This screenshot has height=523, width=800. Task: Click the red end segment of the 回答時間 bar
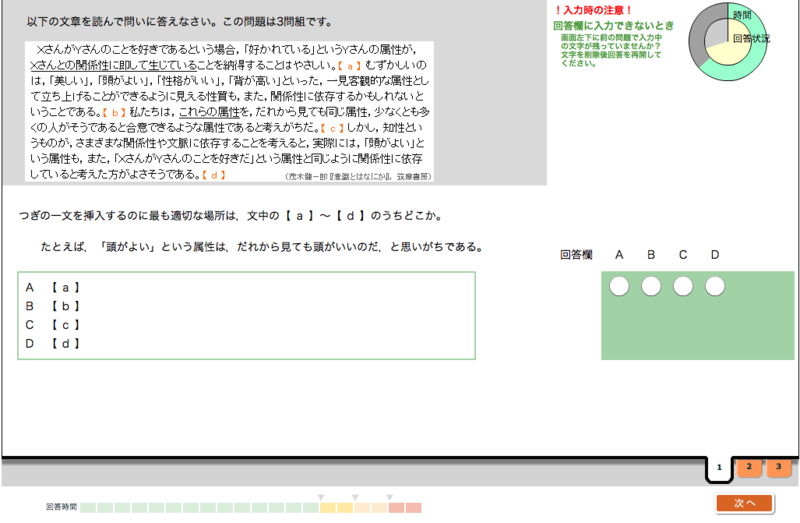point(413,508)
